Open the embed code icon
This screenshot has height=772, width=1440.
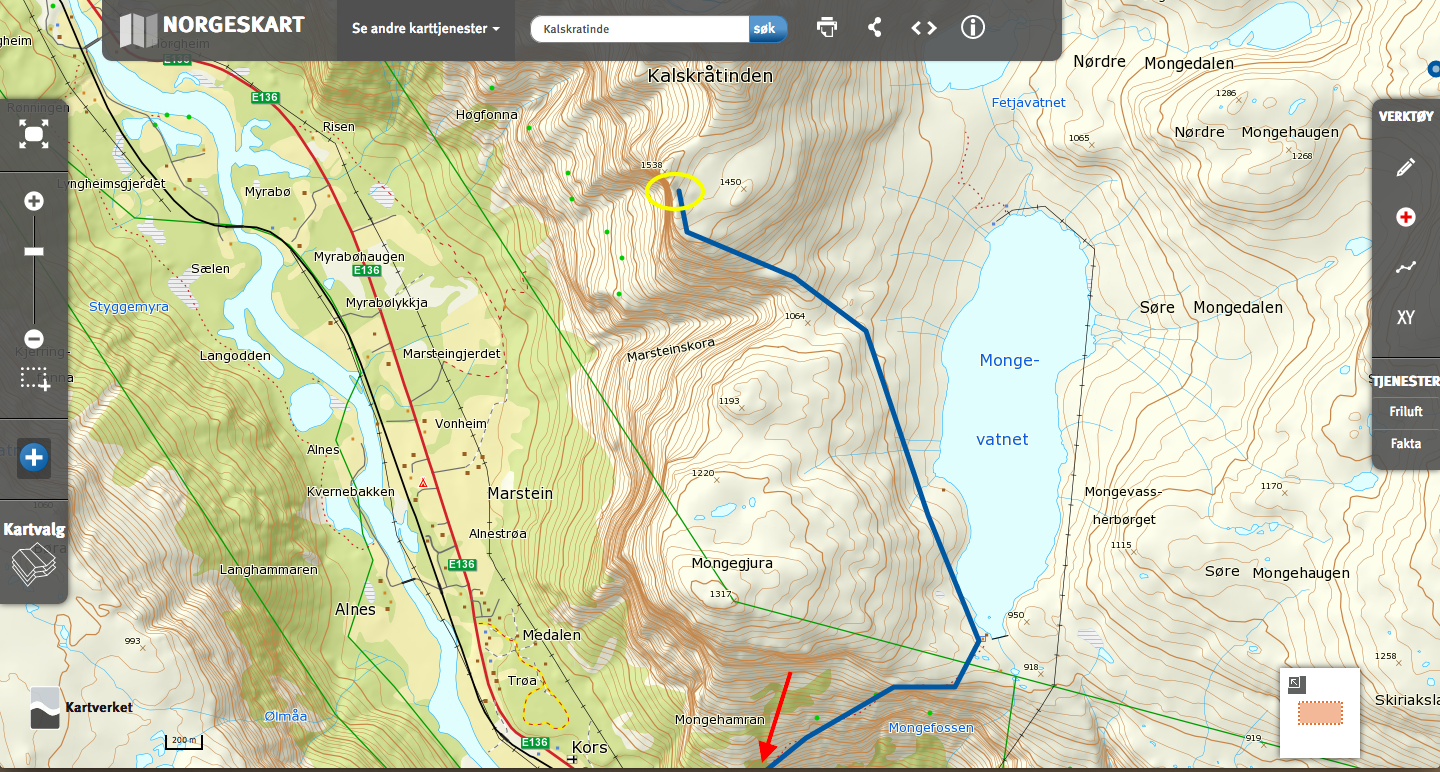pyautogui.click(x=924, y=28)
